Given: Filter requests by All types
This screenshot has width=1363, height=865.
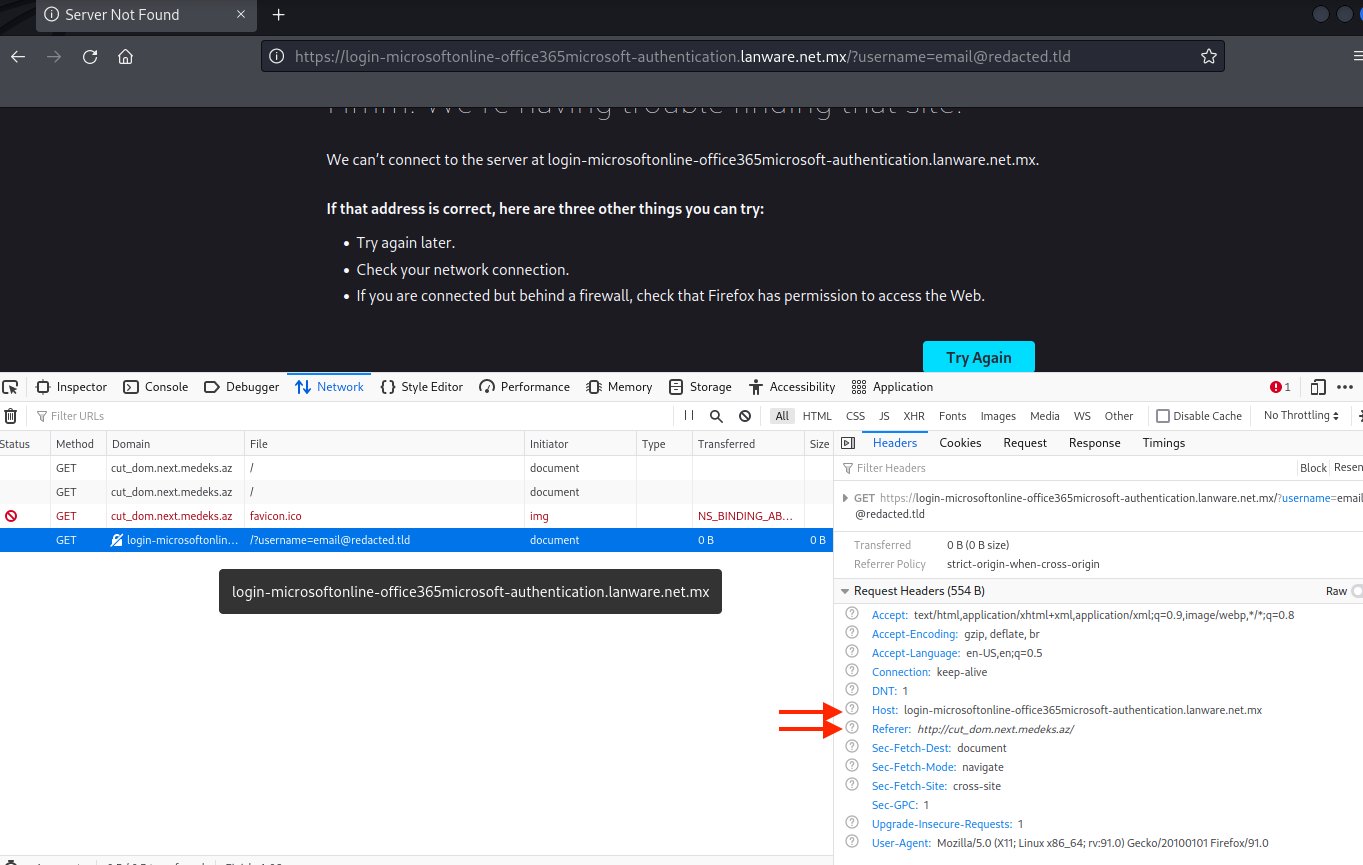Looking at the screenshot, I should pos(781,416).
